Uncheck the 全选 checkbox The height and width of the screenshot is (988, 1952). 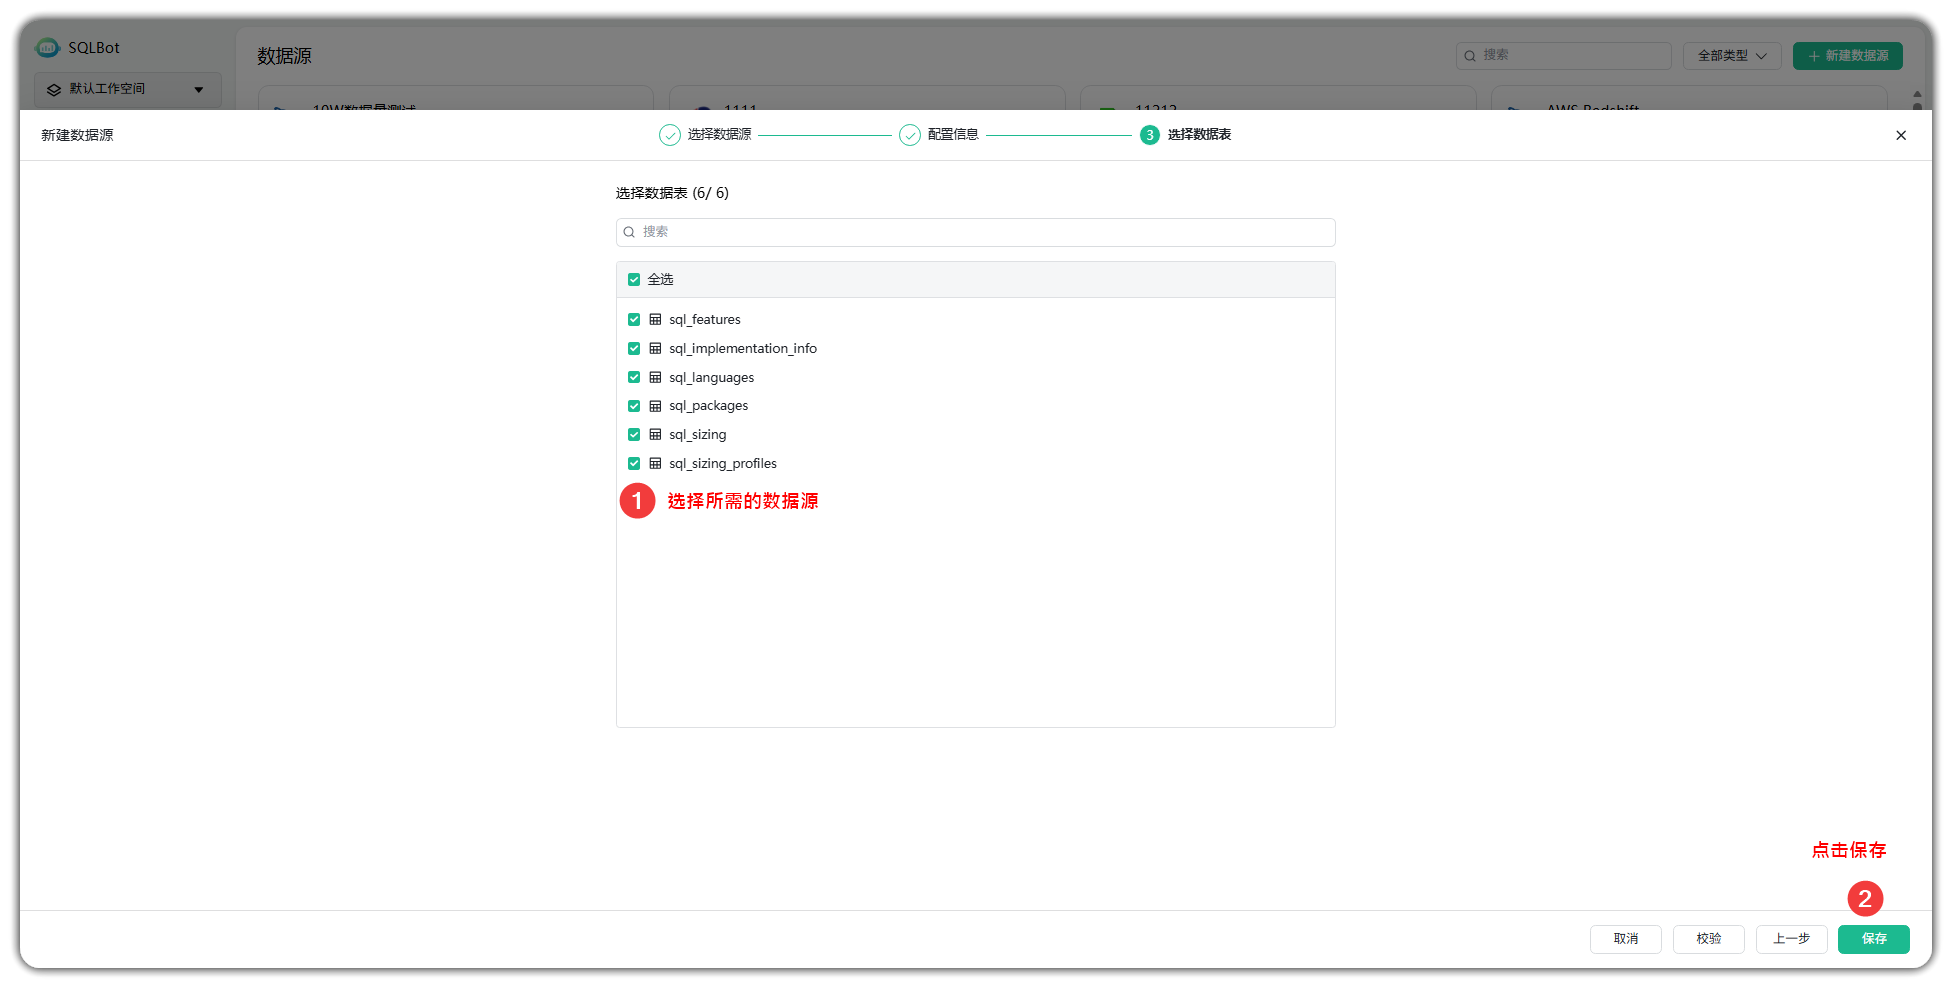tap(634, 279)
